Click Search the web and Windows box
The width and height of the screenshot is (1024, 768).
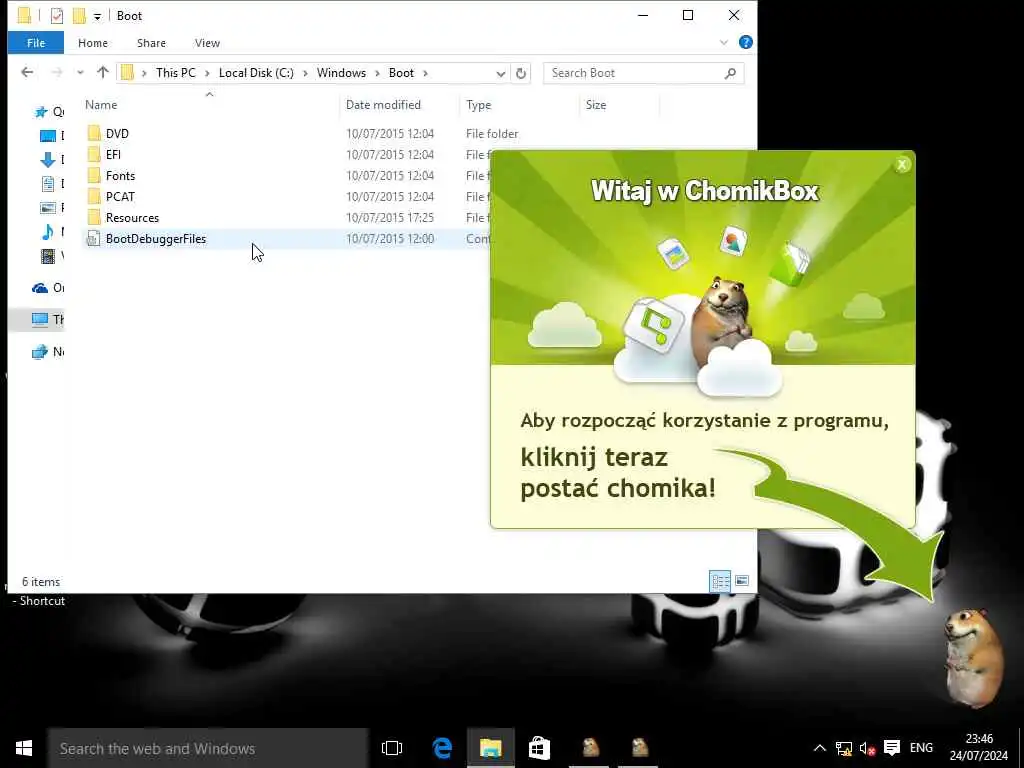pos(208,748)
